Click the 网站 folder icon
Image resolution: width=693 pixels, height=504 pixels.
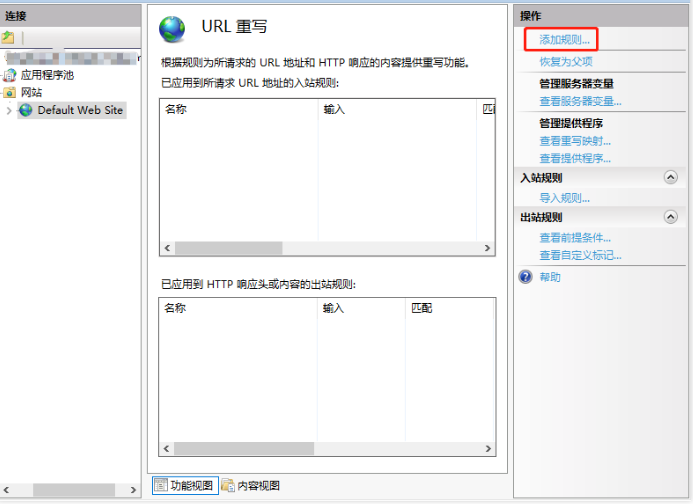coord(10,92)
